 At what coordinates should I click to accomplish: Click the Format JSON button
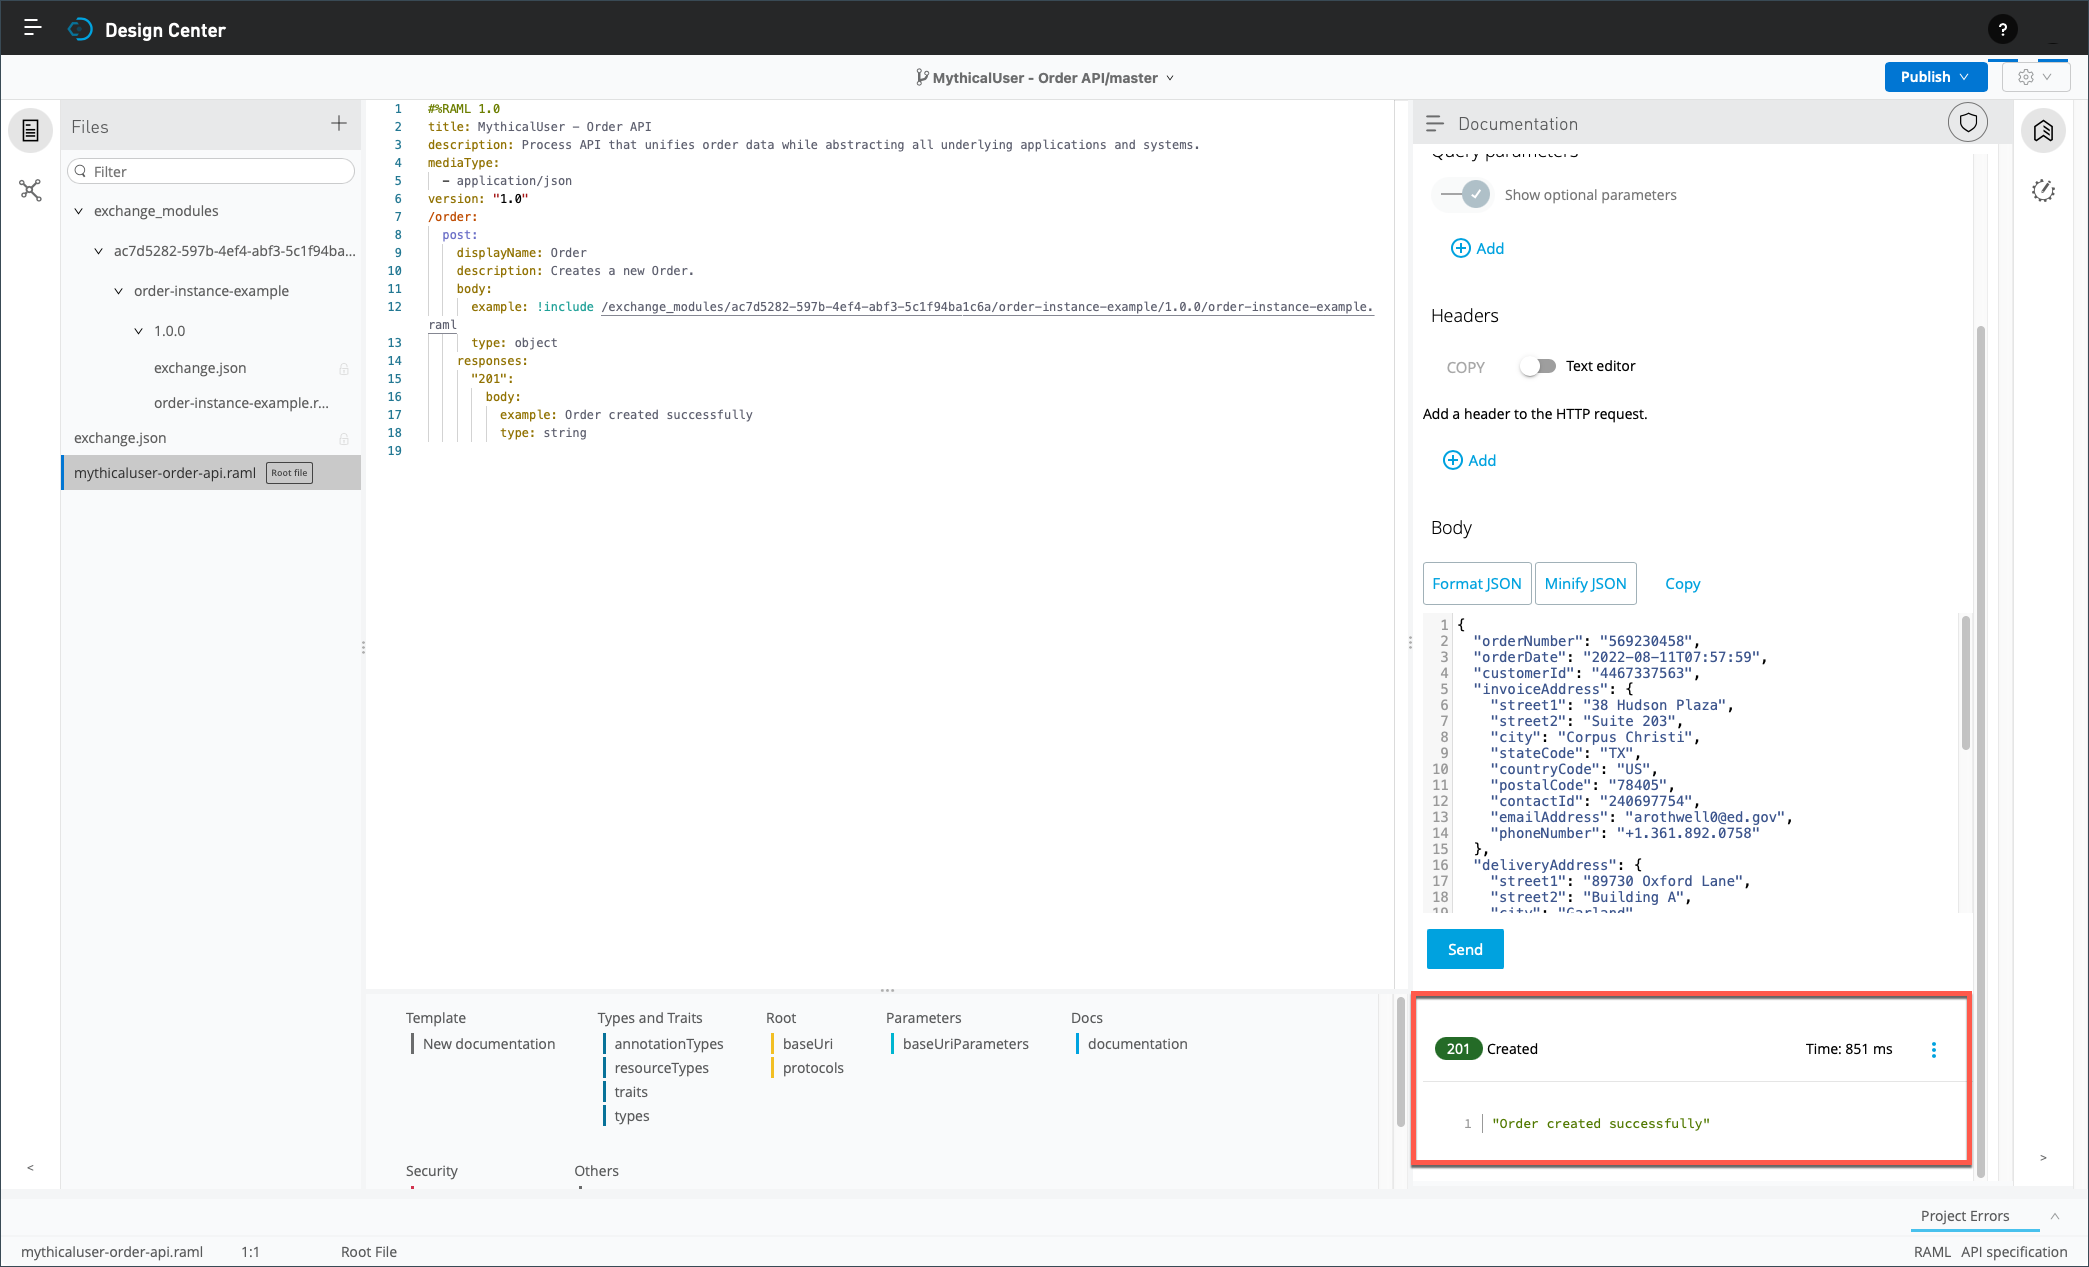click(x=1476, y=584)
